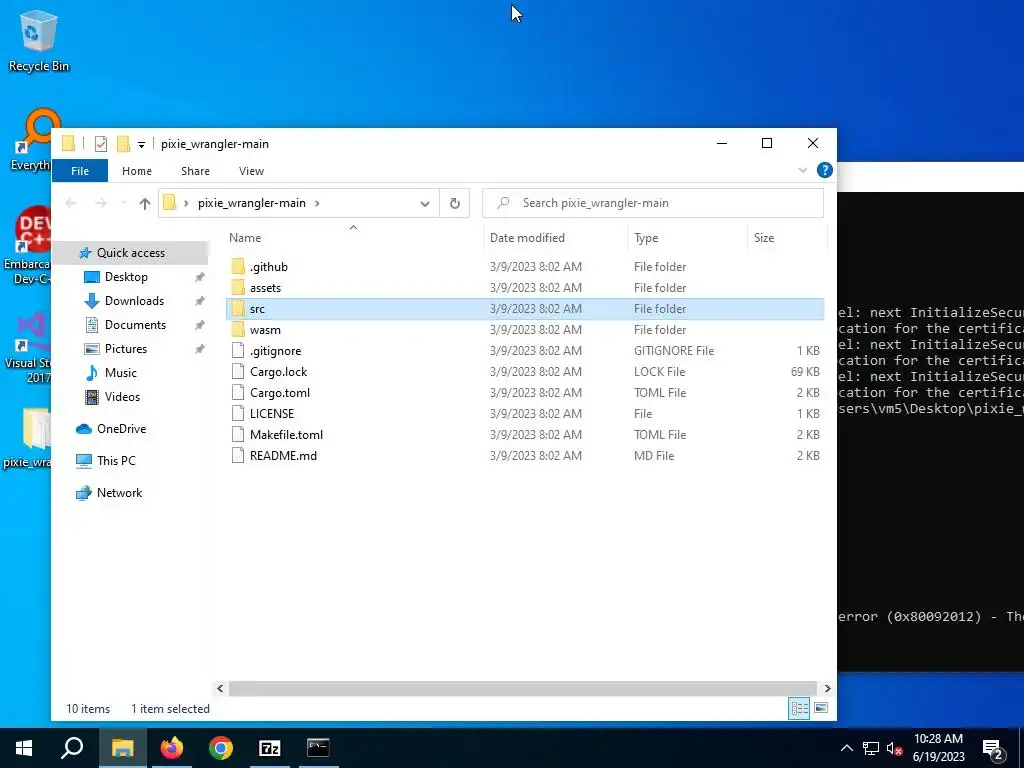Screen dimensions: 1024x768
Task: Click pixie_wrangler-main in address breadcrumb
Action: (x=252, y=203)
